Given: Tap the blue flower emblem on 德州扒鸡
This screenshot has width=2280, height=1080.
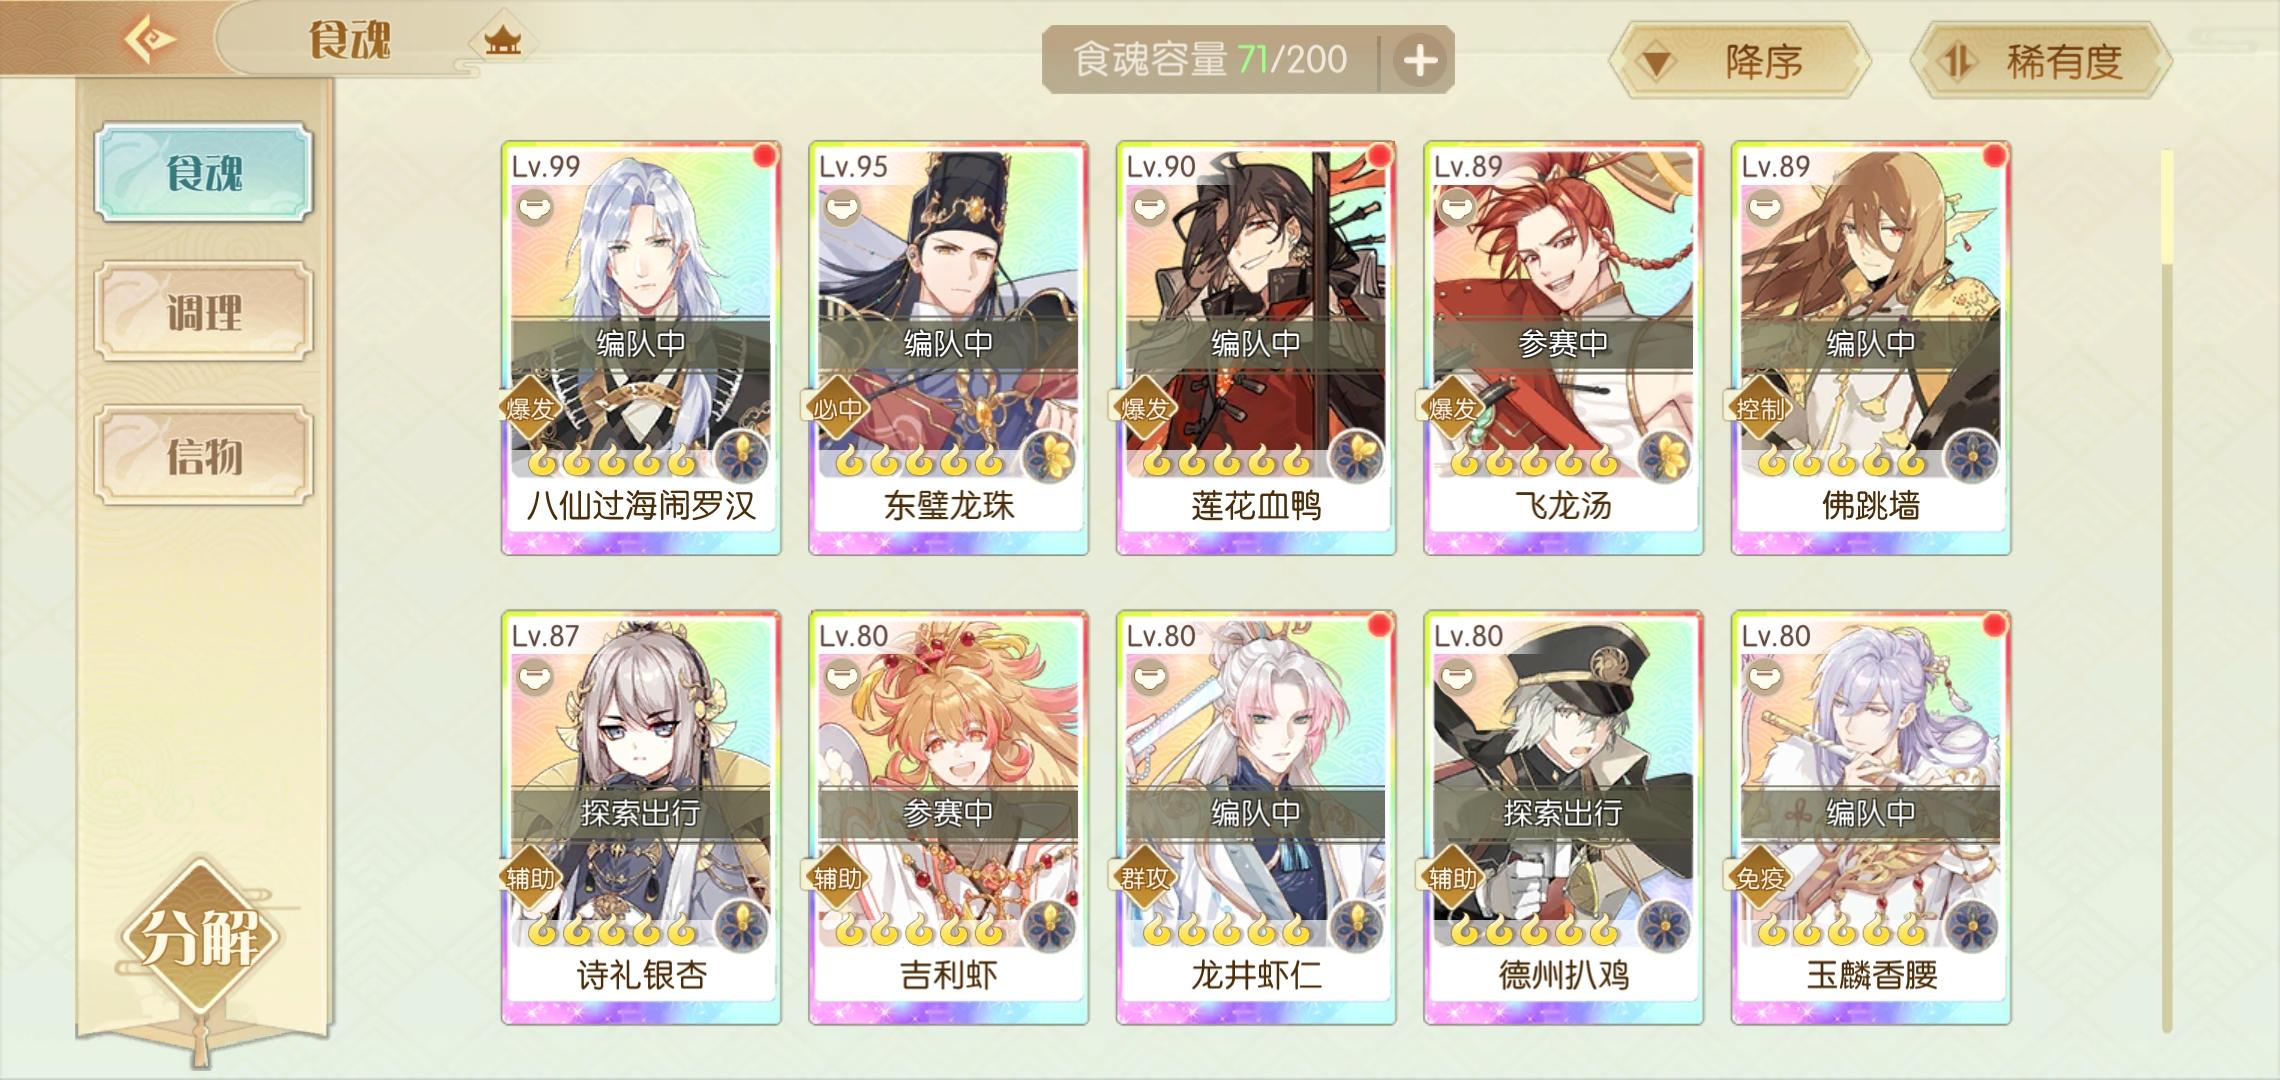Looking at the screenshot, I should (1664, 927).
